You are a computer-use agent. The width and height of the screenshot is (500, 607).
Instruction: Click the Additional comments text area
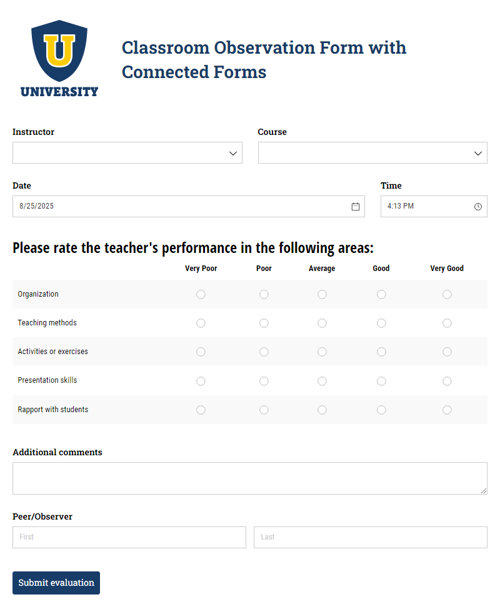tap(250, 478)
